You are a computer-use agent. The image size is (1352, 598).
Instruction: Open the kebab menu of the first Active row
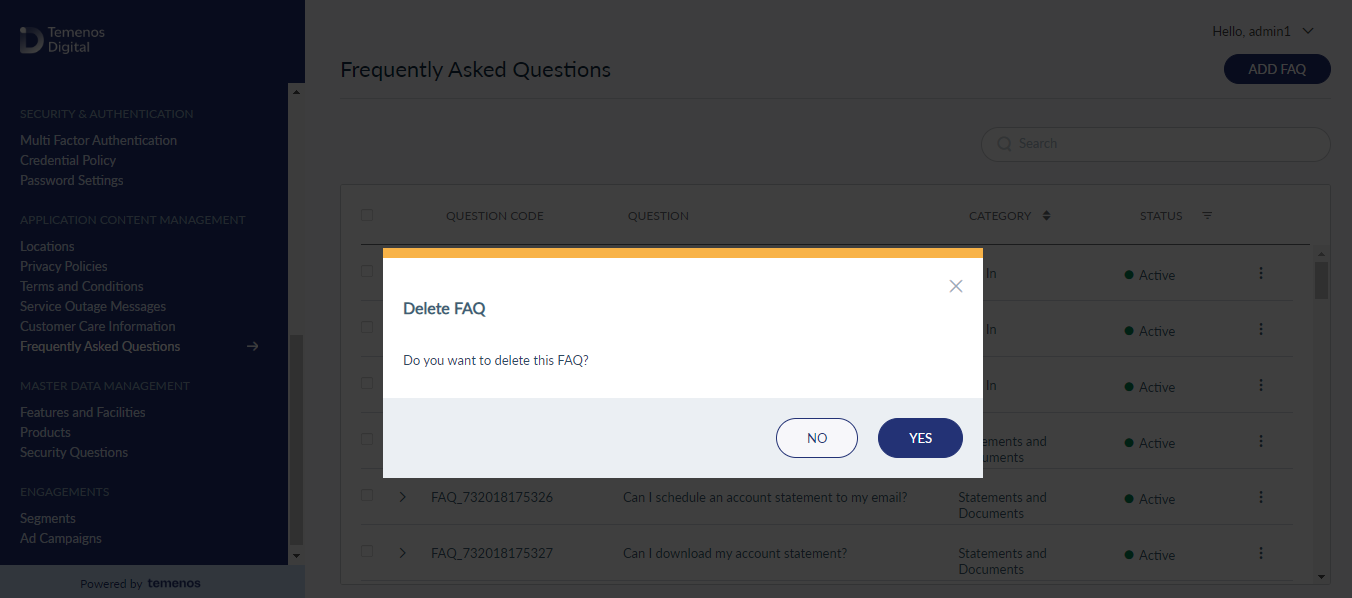(x=1261, y=273)
